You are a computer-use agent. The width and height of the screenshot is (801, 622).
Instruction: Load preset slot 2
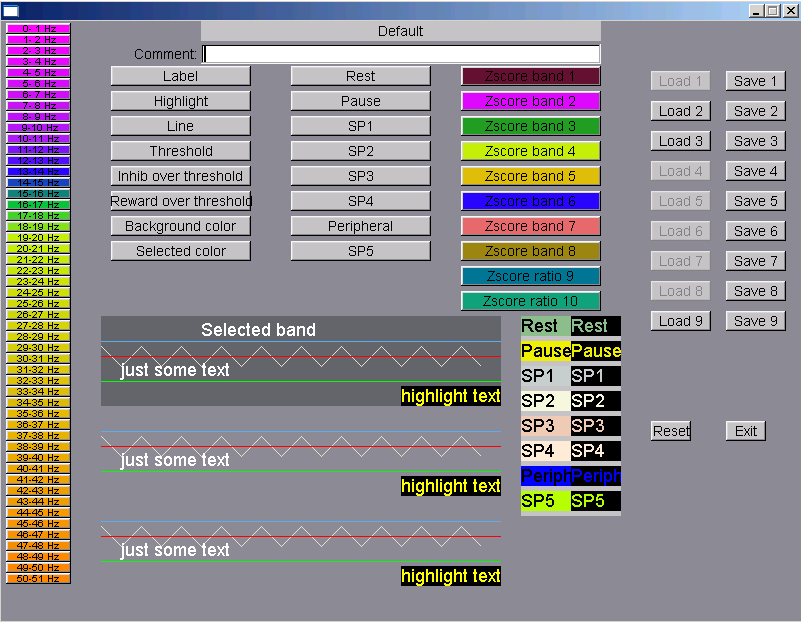tap(681, 111)
